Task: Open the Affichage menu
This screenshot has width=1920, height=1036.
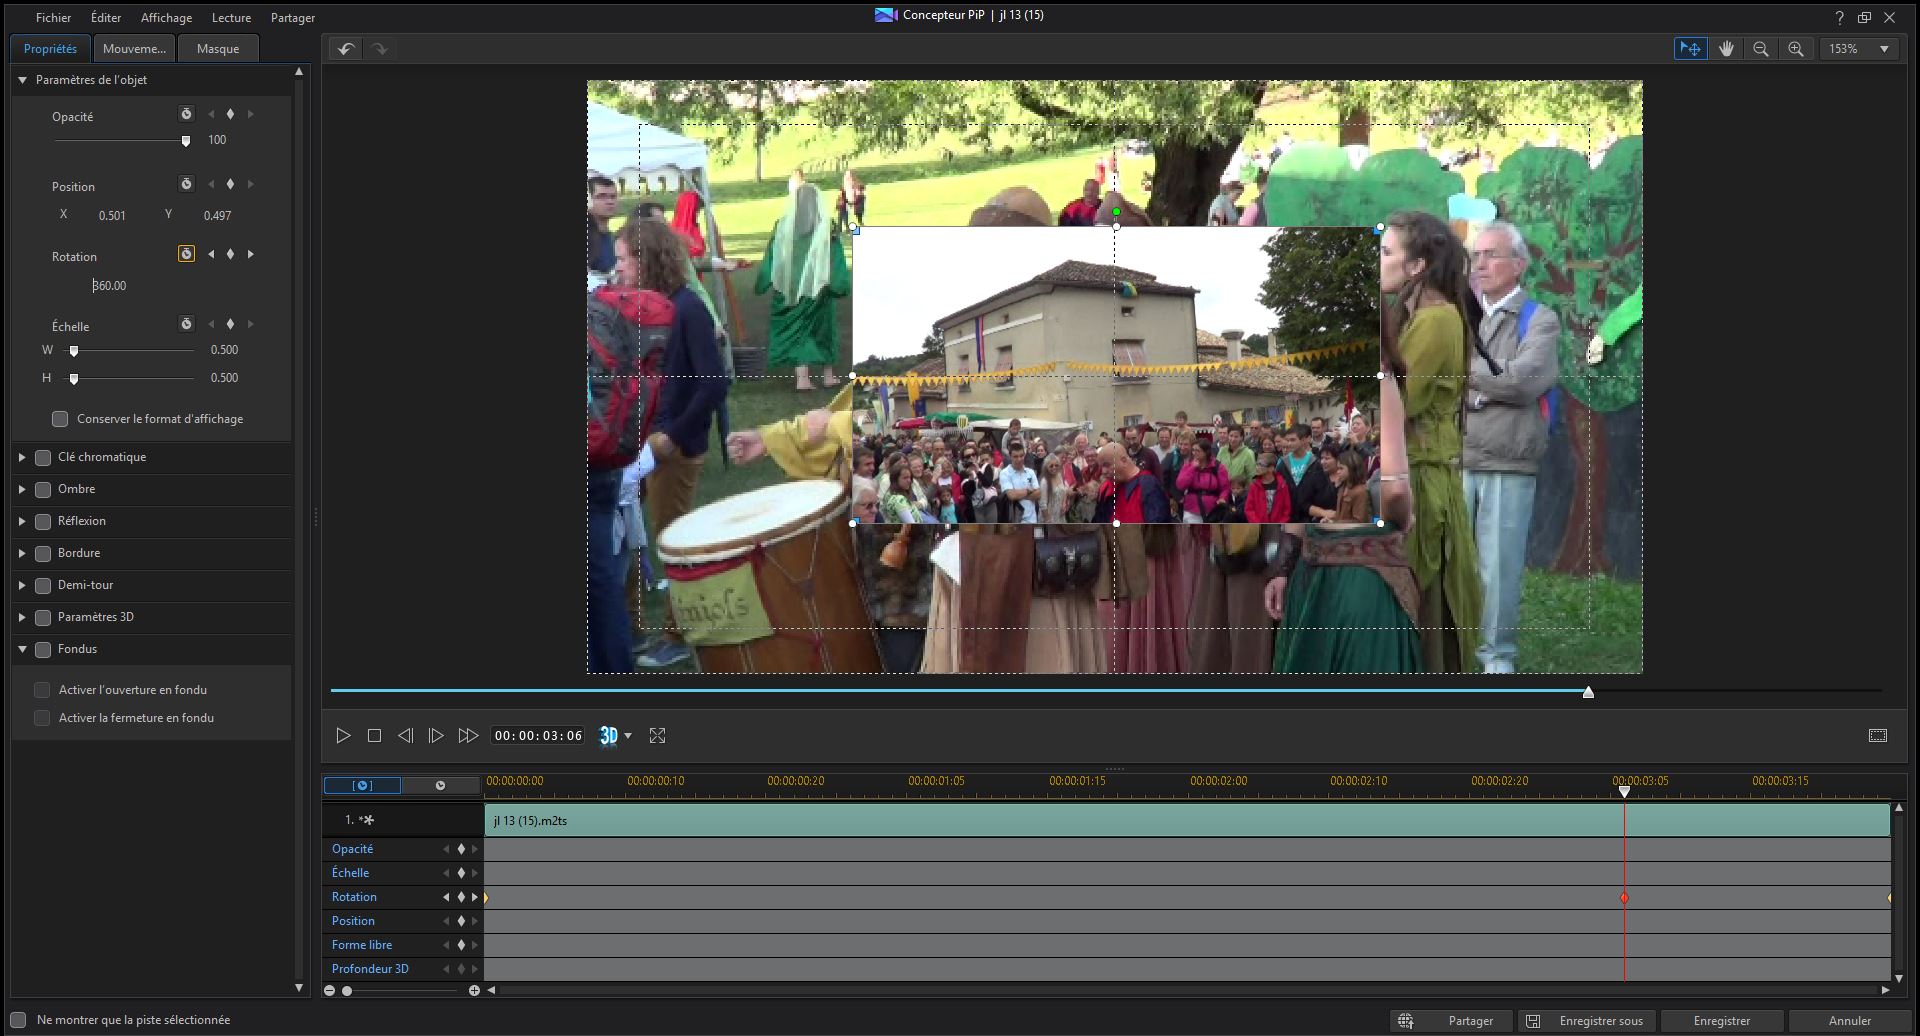Action: click(x=166, y=18)
